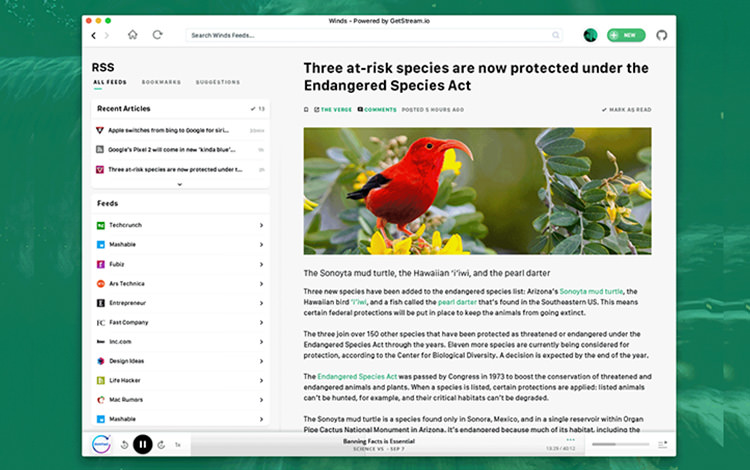
Task: Mark the article as read
Action: (626, 109)
